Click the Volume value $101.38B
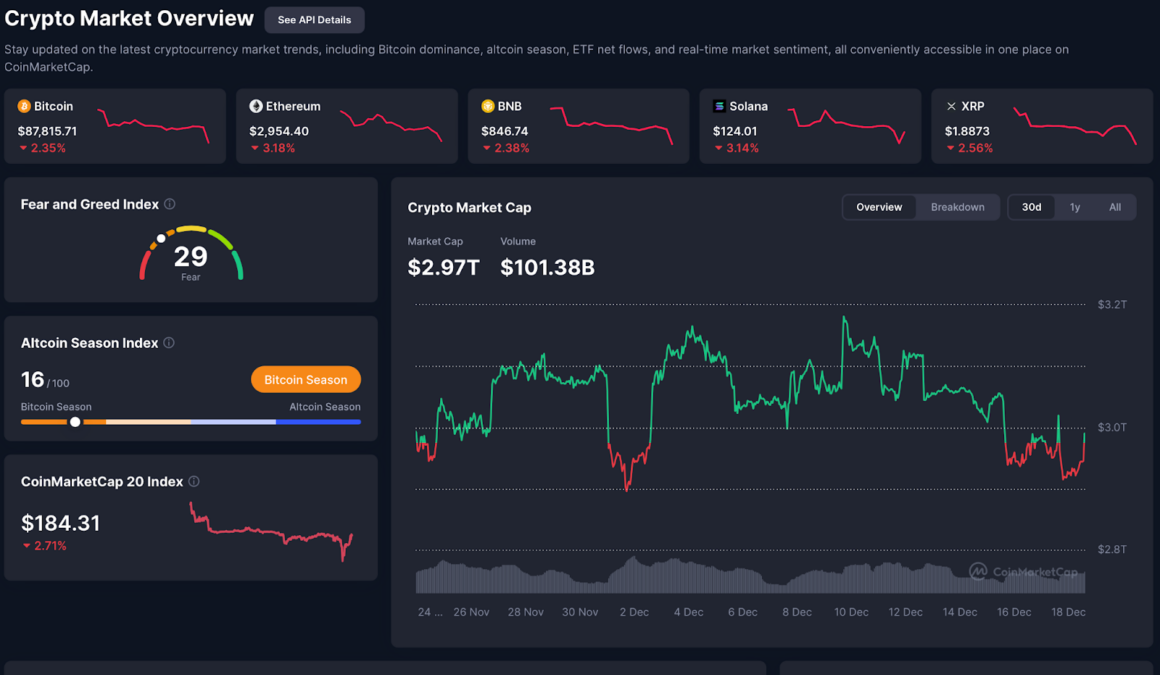The image size is (1160, 675). tap(547, 267)
